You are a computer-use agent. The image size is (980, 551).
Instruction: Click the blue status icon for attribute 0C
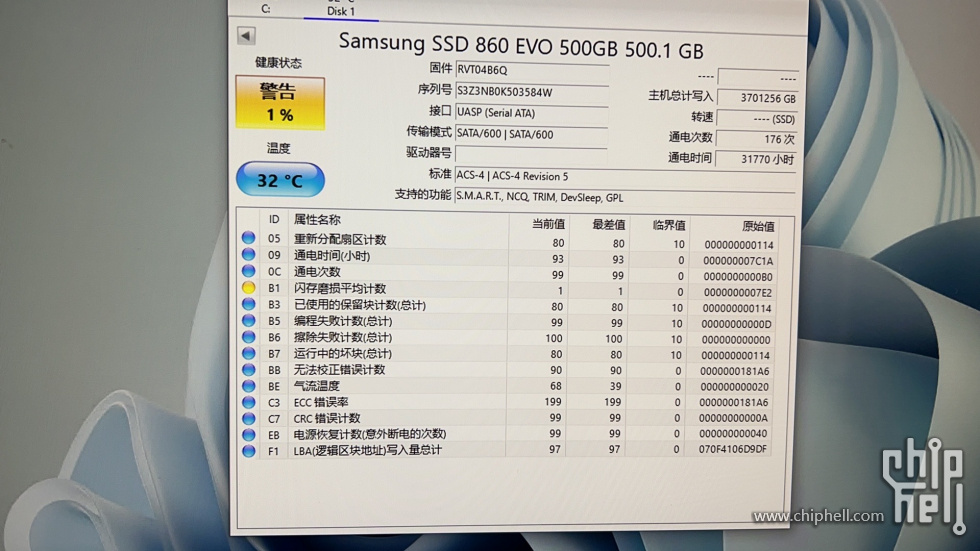coord(249,271)
